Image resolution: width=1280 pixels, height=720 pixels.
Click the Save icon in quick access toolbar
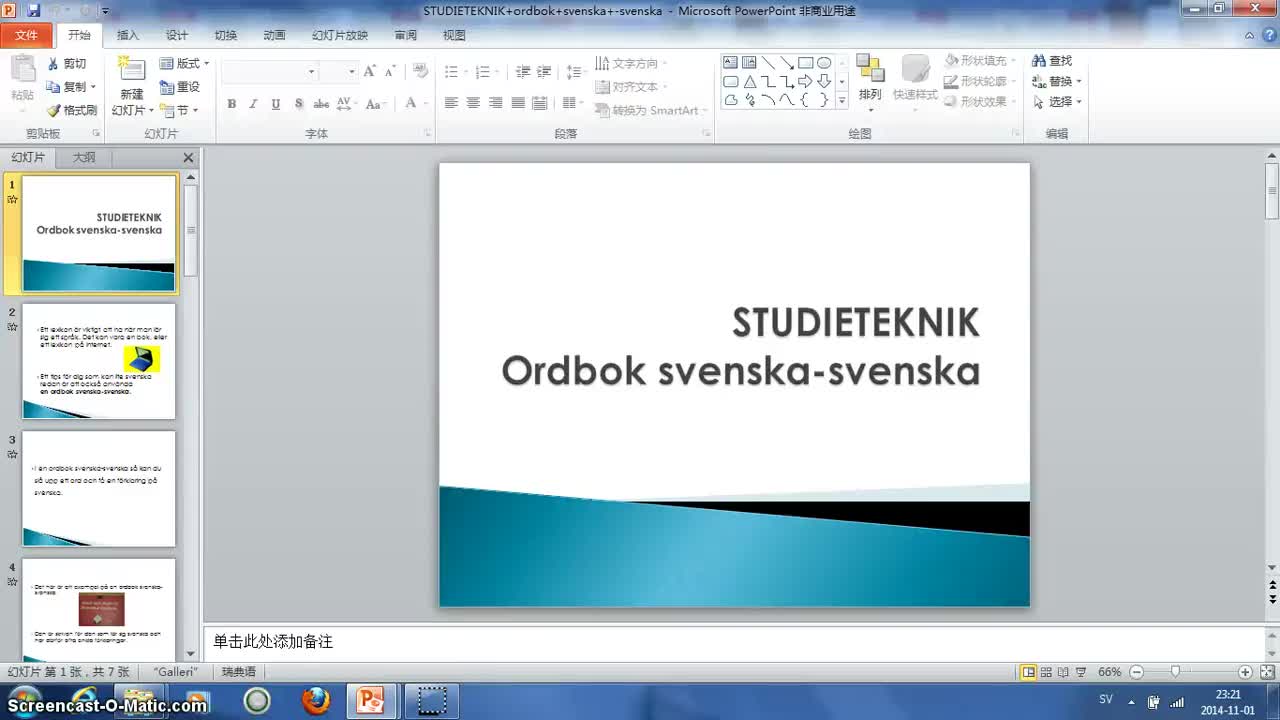pyautogui.click(x=33, y=11)
